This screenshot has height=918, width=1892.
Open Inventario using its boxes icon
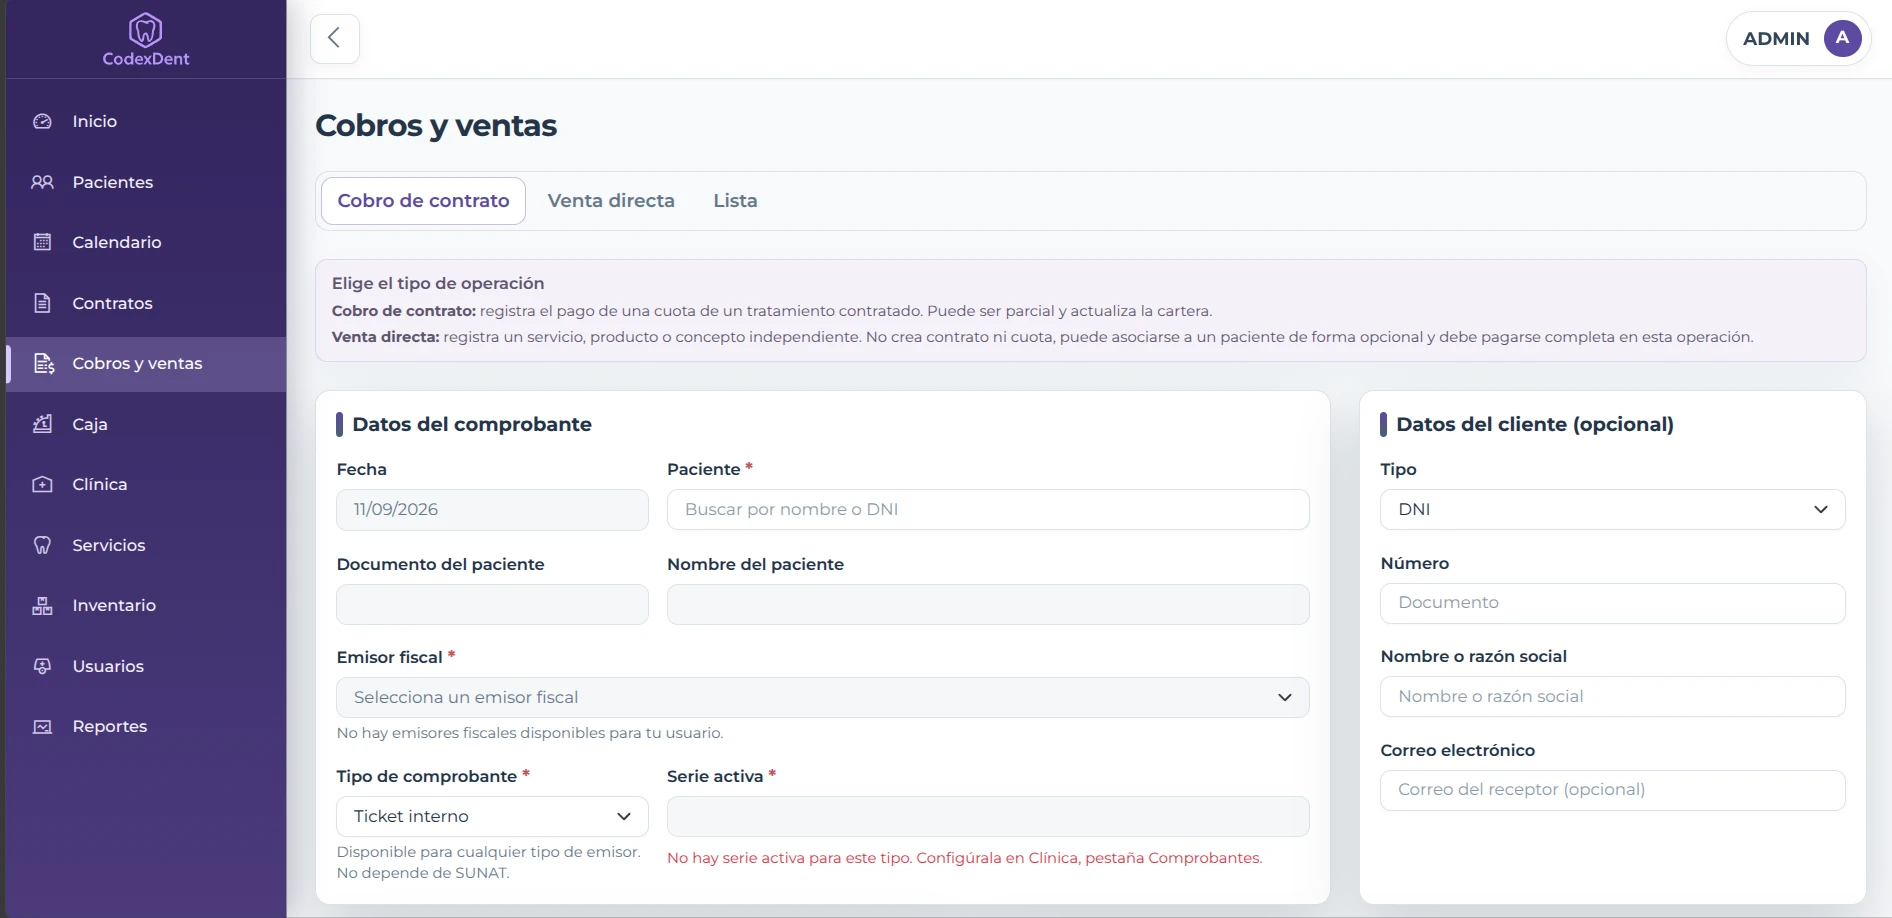(x=42, y=605)
